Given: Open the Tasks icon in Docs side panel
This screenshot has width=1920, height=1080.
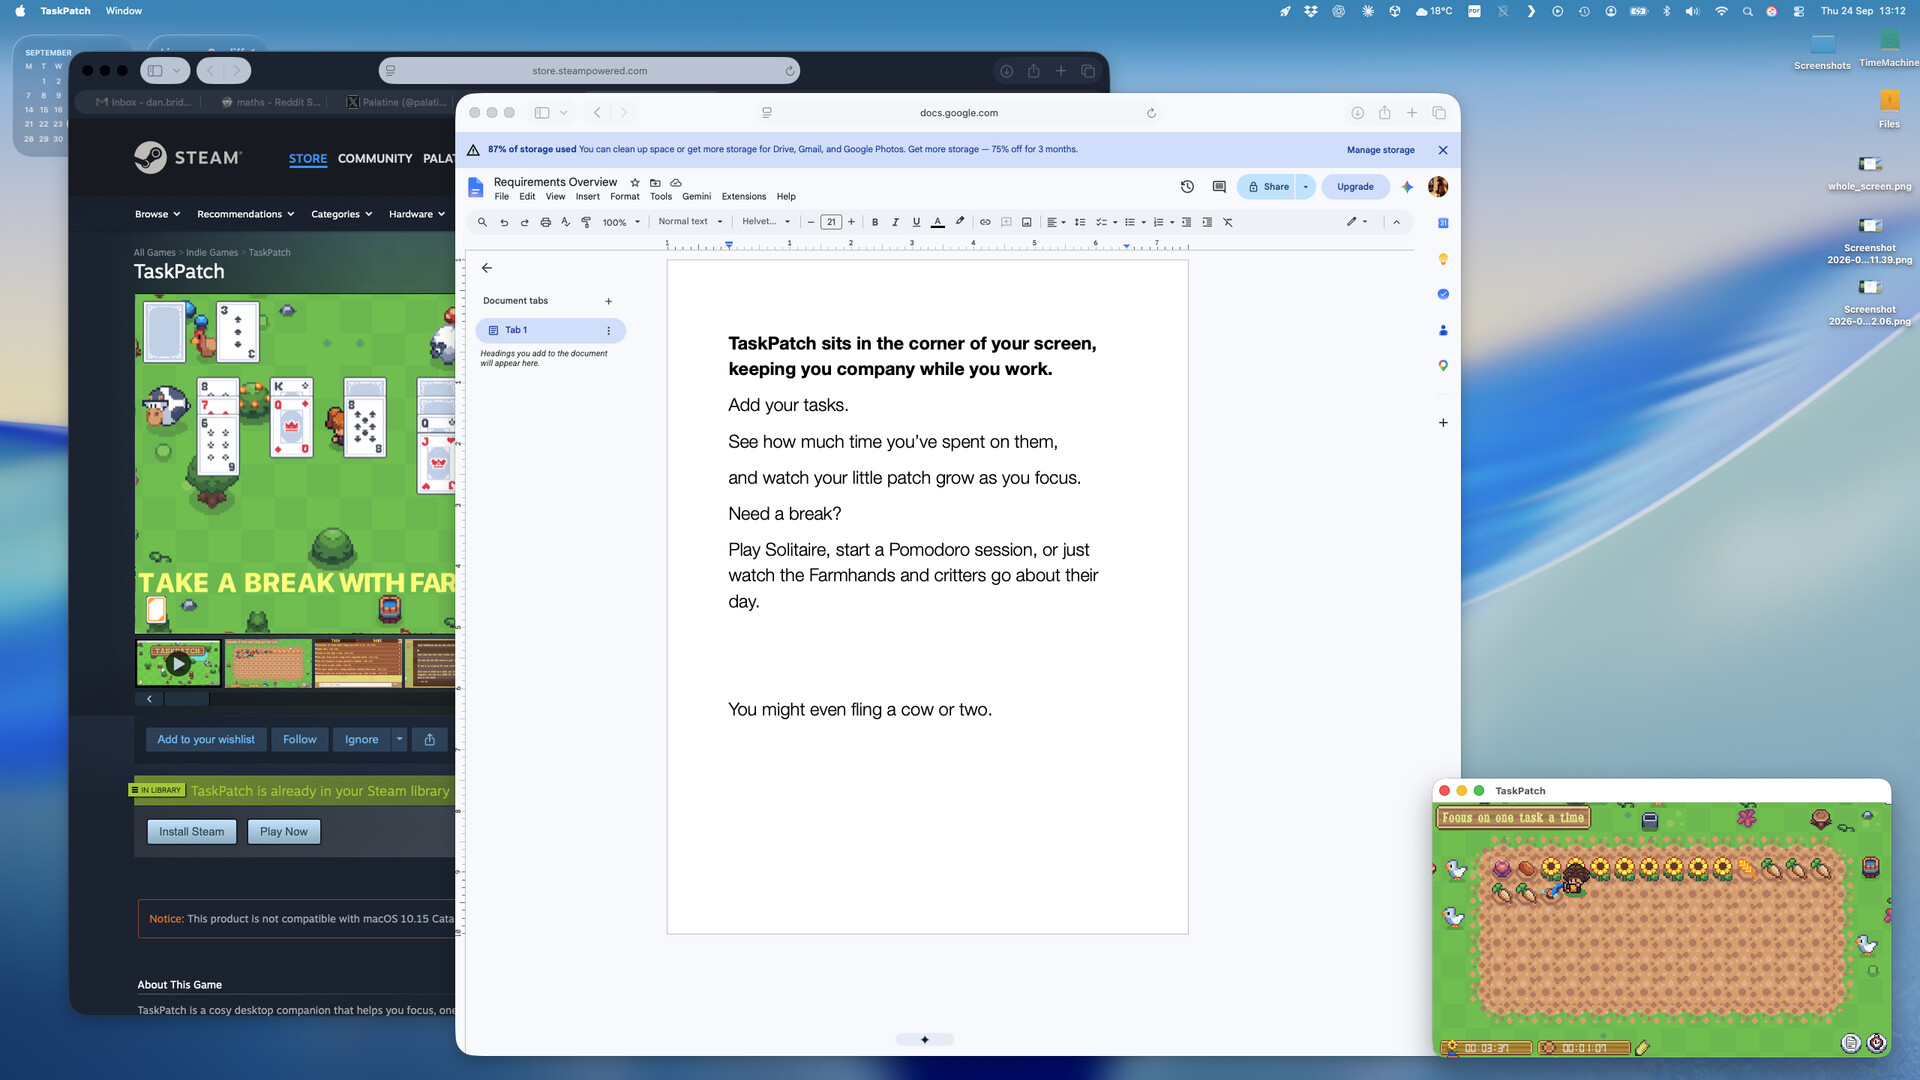Looking at the screenshot, I should pyautogui.click(x=1443, y=294).
